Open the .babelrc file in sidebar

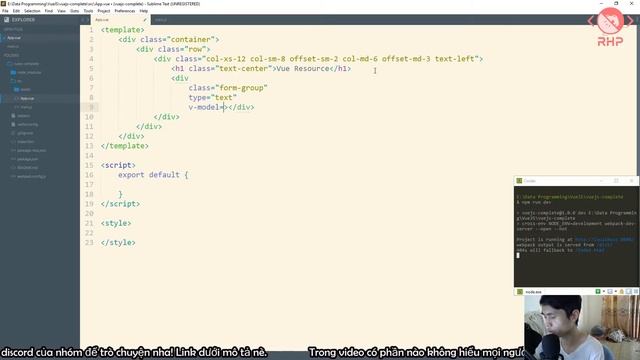coord(23,116)
